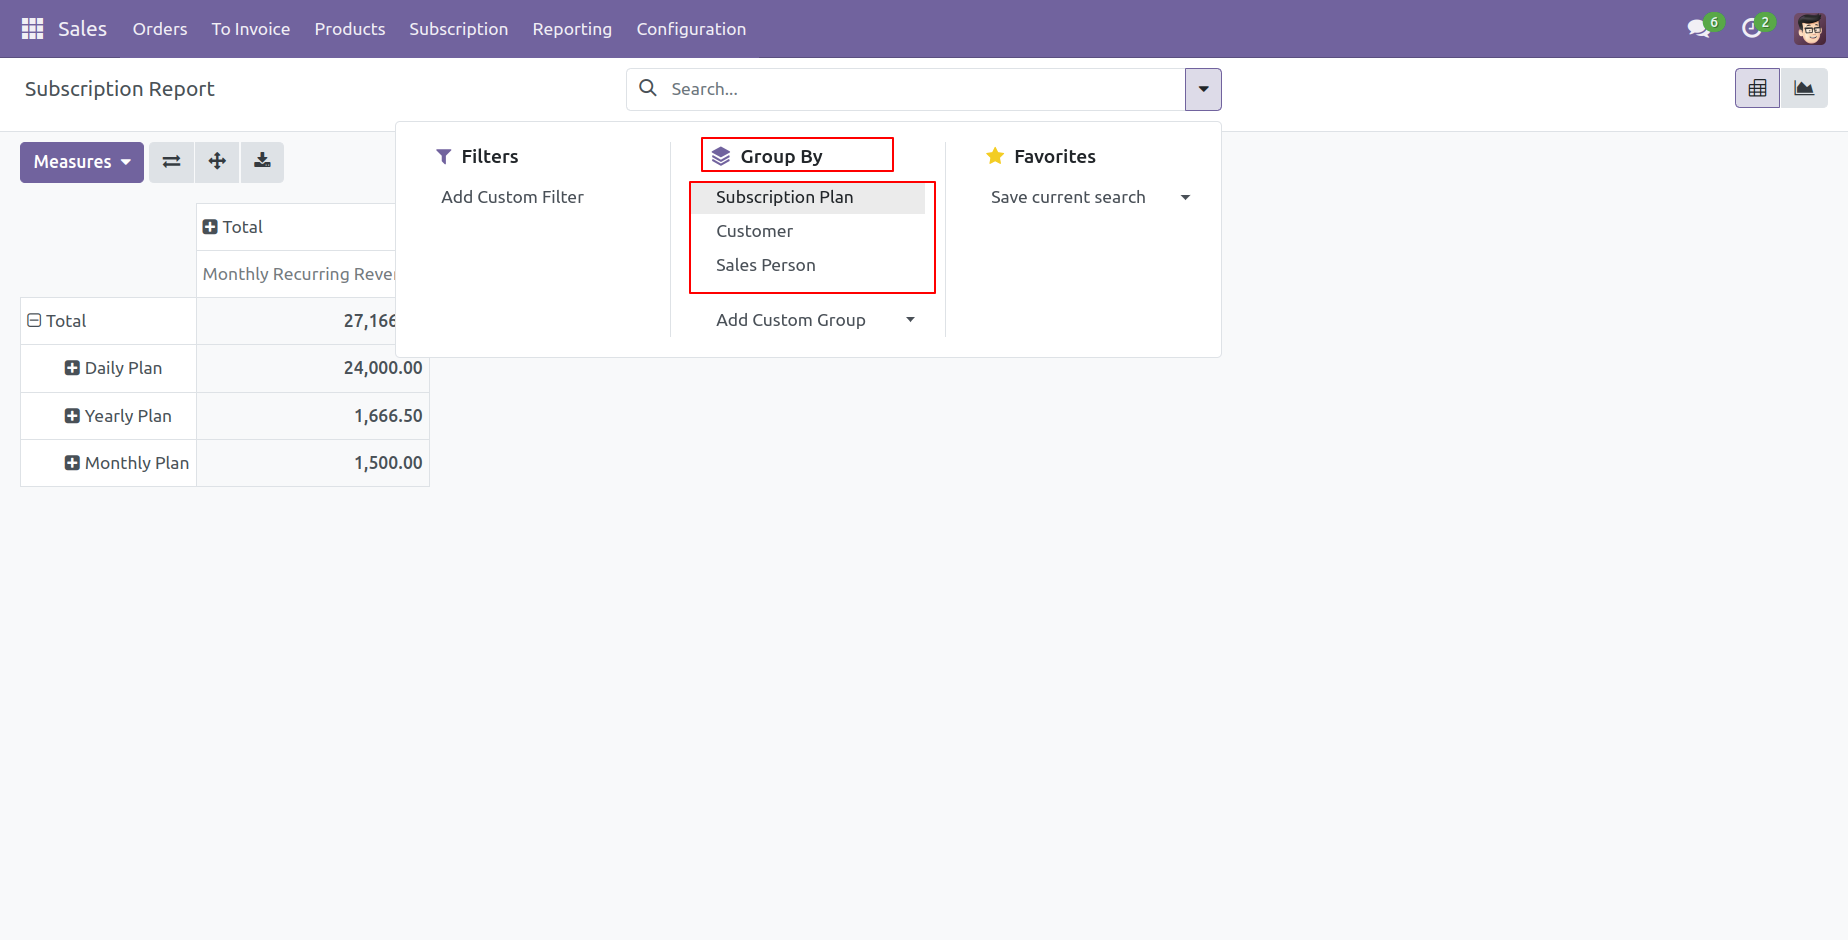Open the Measures dropdown
Screen dimensions: 1848x940
pyautogui.click(x=82, y=162)
